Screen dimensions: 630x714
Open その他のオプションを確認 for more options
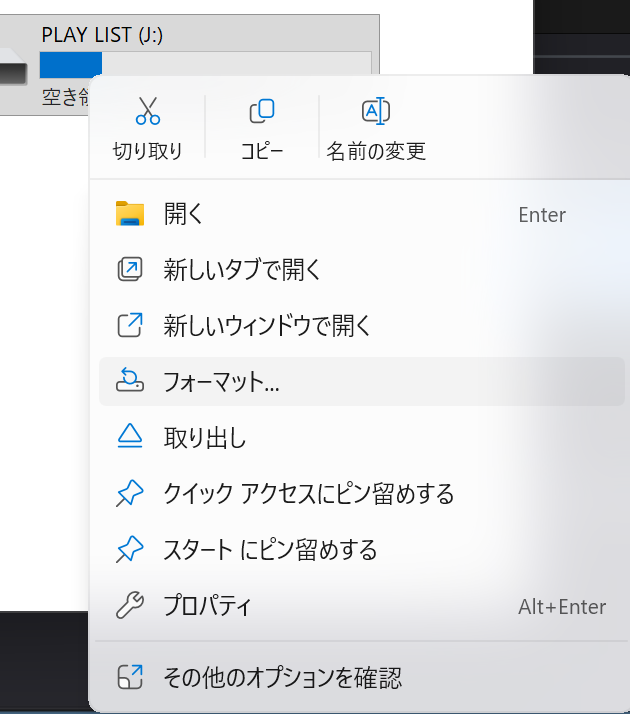283,679
